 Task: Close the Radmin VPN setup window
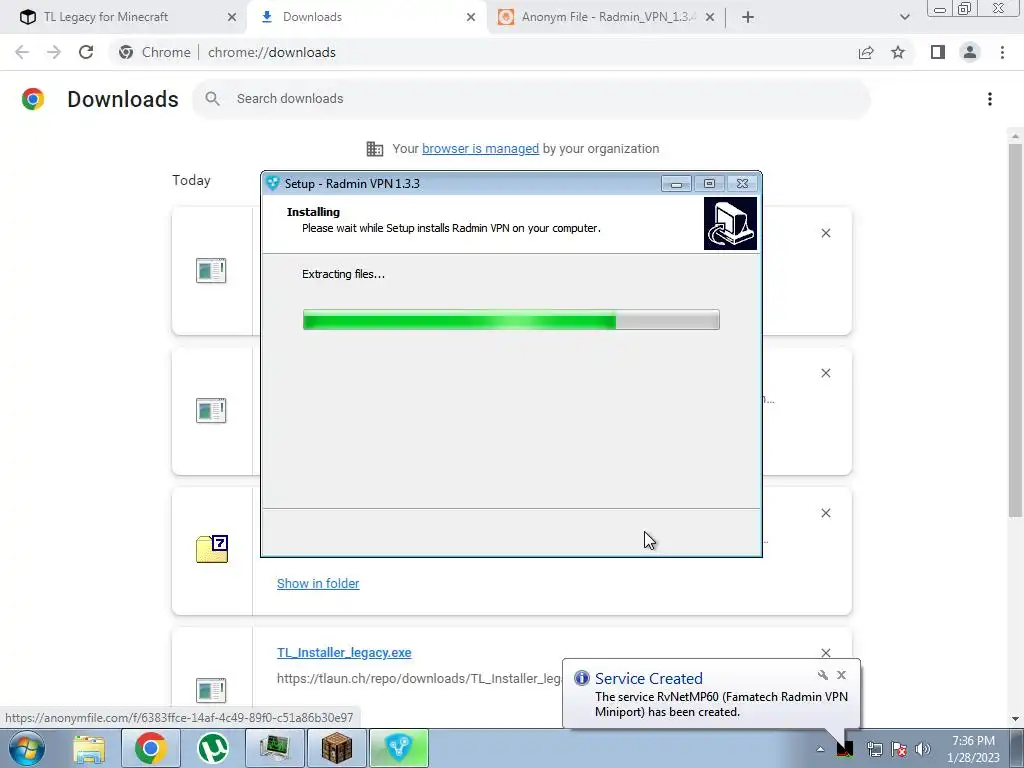click(743, 184)
